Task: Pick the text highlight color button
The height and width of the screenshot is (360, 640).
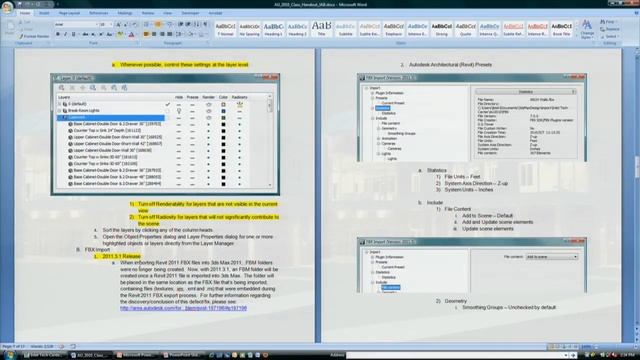Action: (120, 34)
